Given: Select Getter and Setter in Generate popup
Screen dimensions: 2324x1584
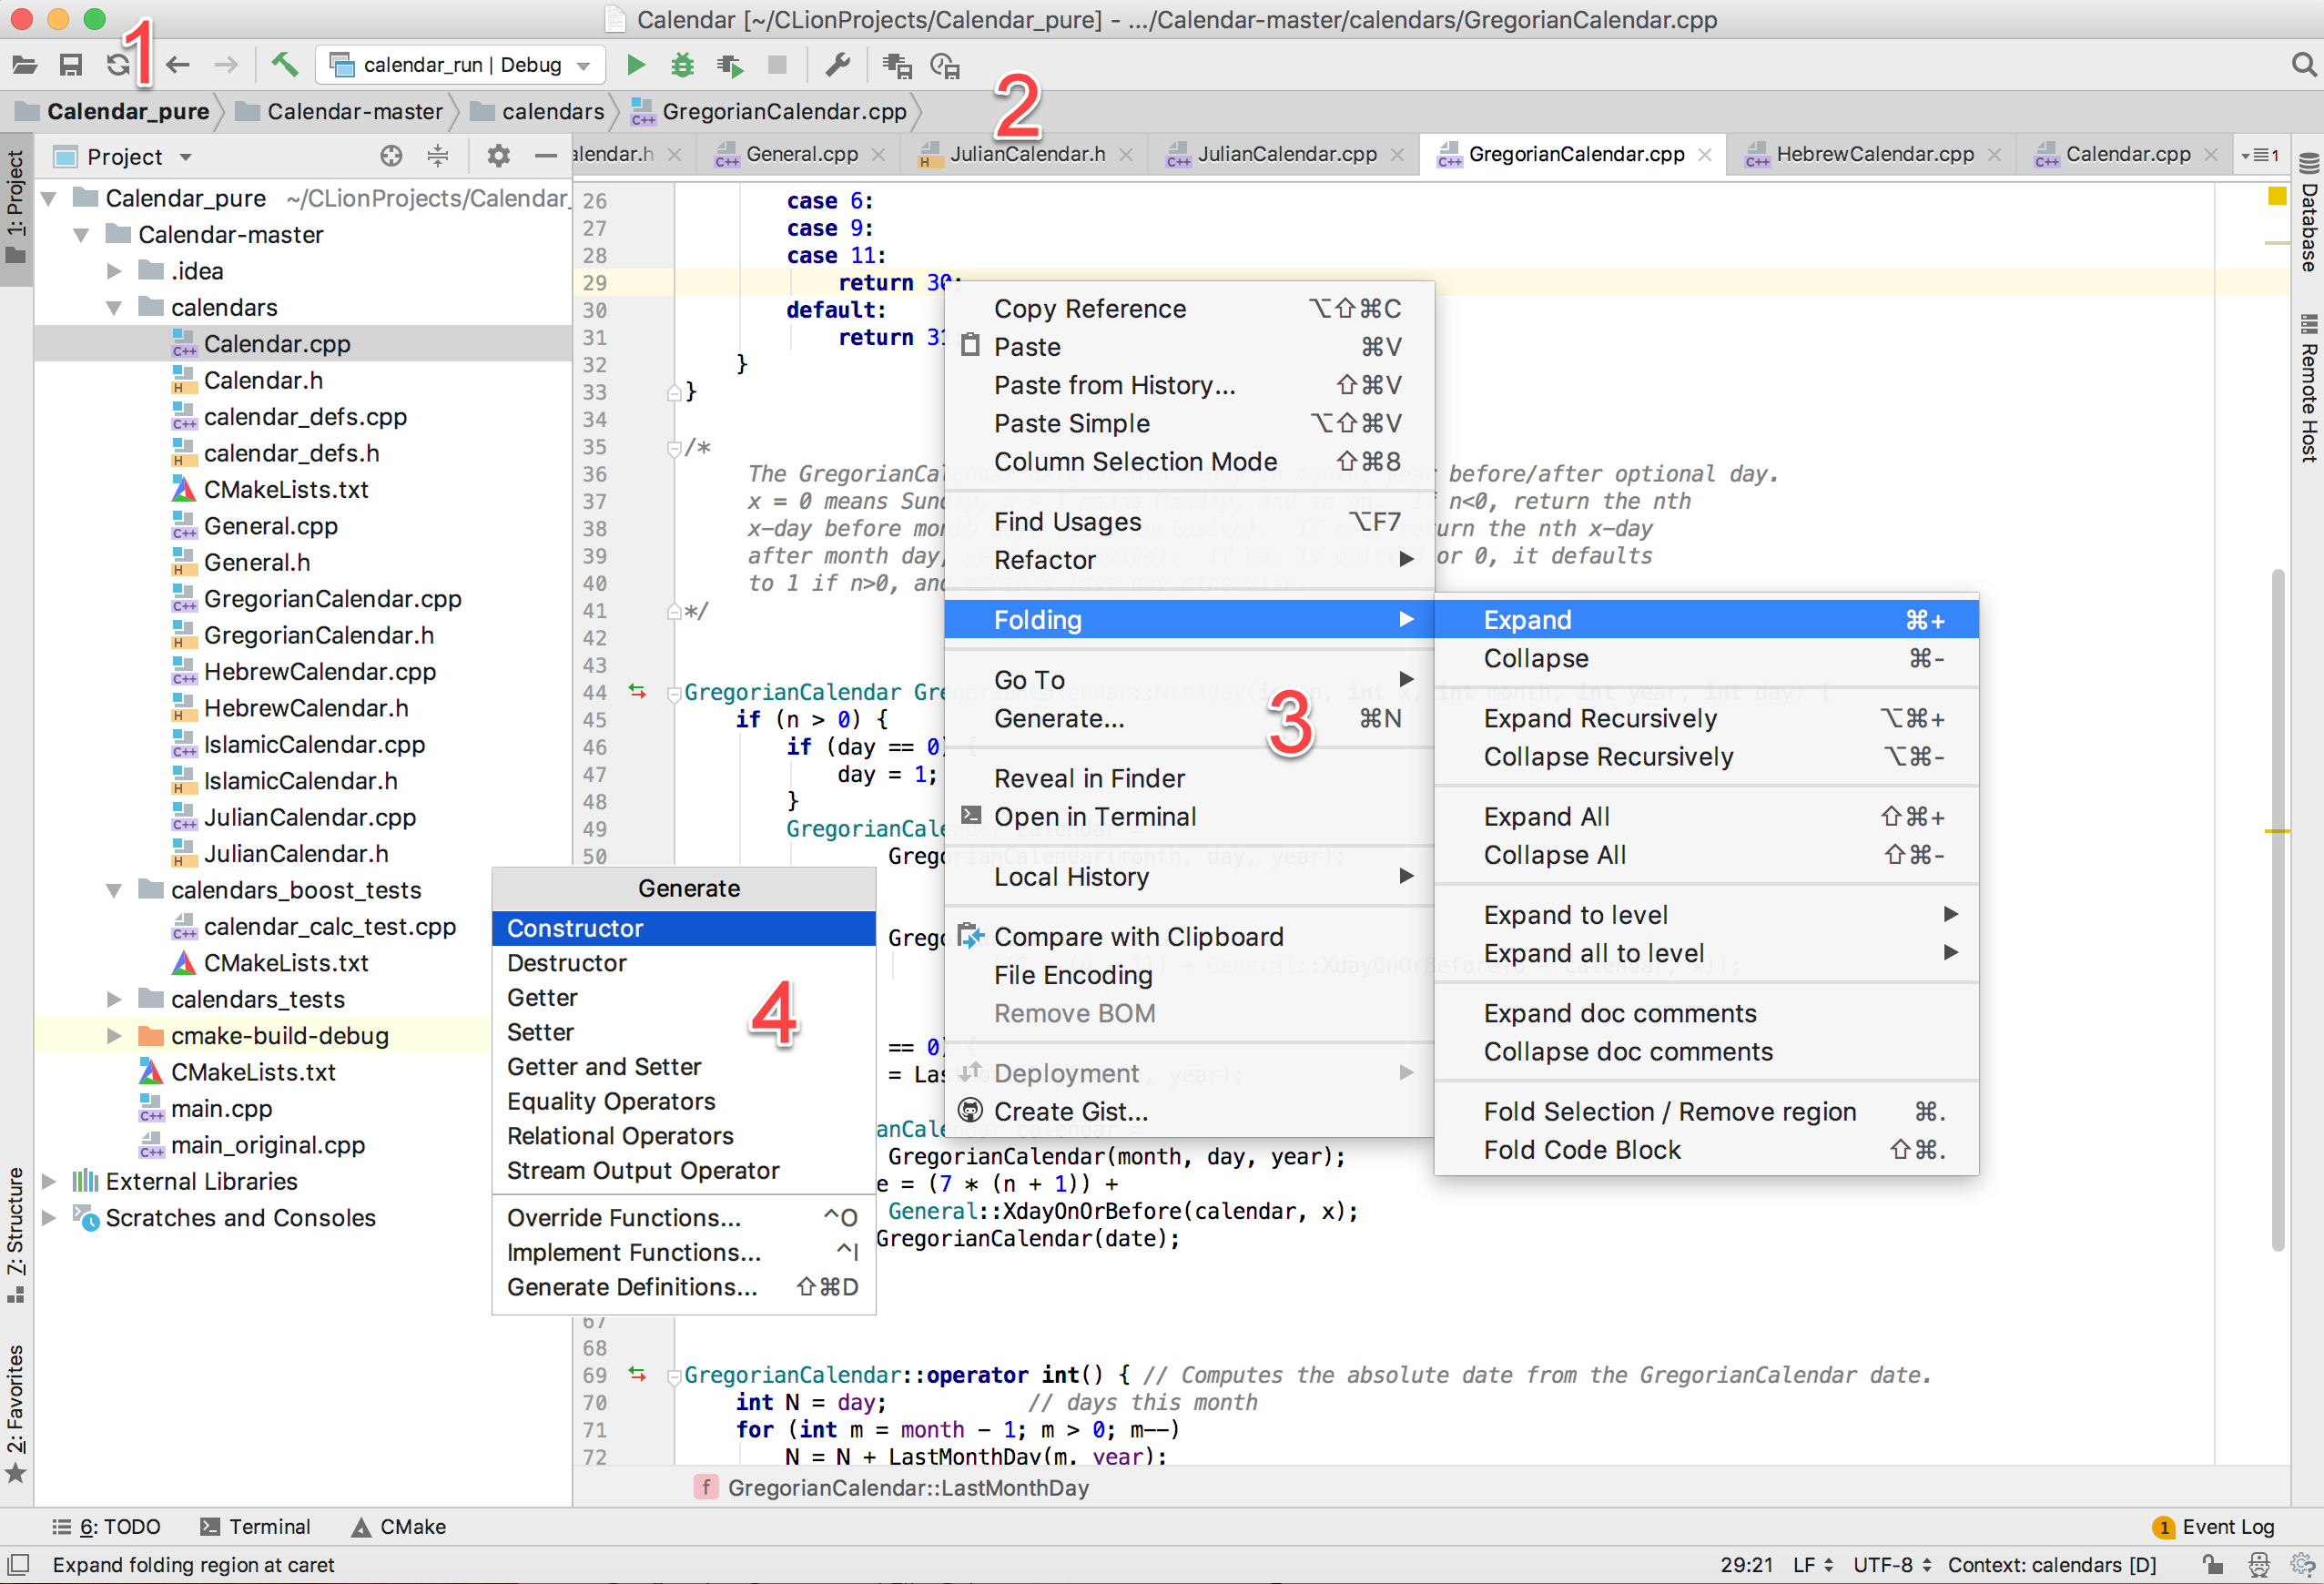Looking at the screenshot, I should pyautogui.click(x=684, y=1067).
